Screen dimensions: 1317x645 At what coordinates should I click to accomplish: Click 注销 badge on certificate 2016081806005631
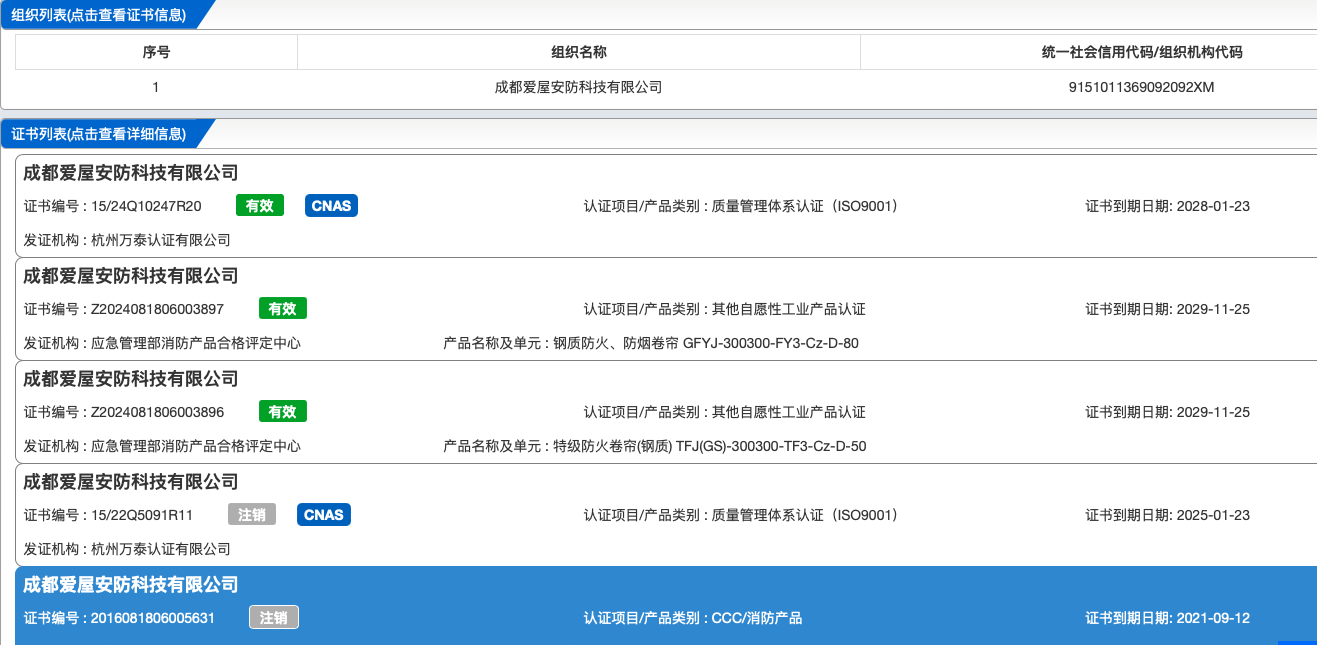point(274,617)
